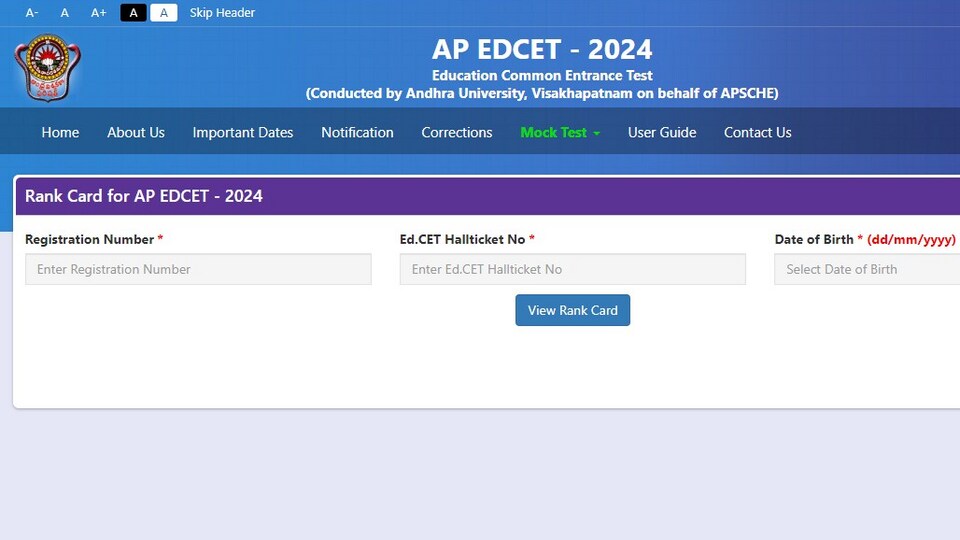Go to Contact Us page
This screenshot has width=960, height=540.
[x=758, y=132]
